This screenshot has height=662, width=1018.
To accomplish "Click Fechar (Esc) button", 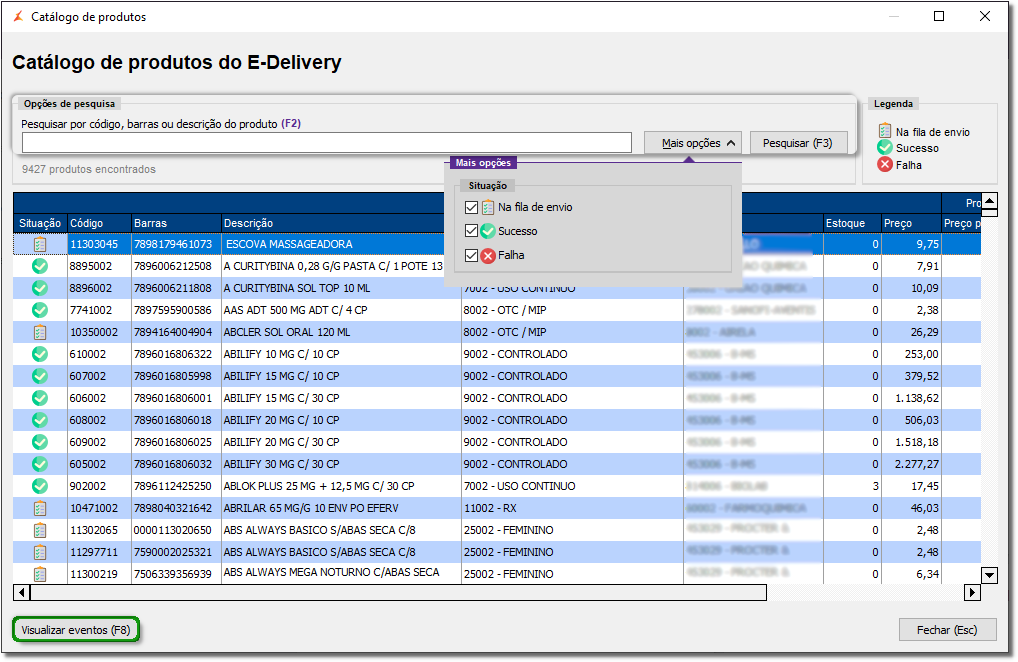I will [x=947, y=630].
